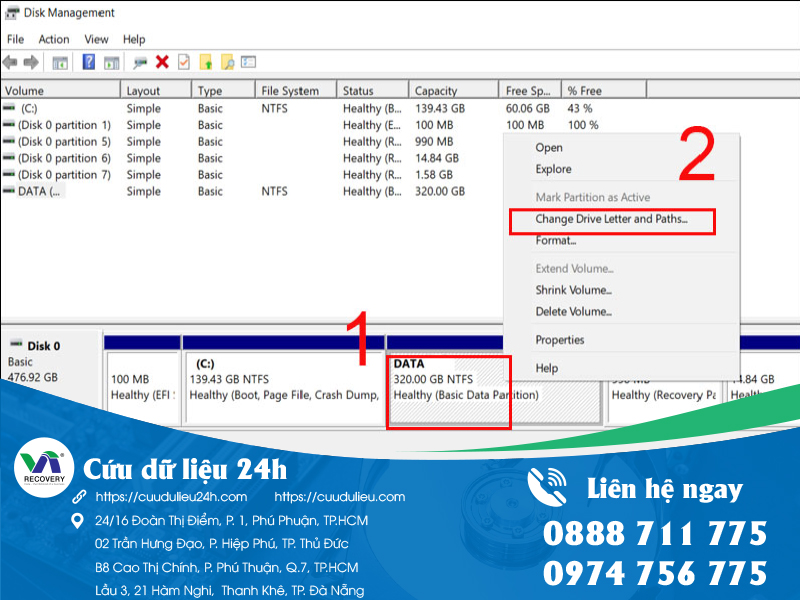The image size is (800, 600).
Task: Click the Connect/Rescan disks plug icon
Action: (x=140, y=63)
